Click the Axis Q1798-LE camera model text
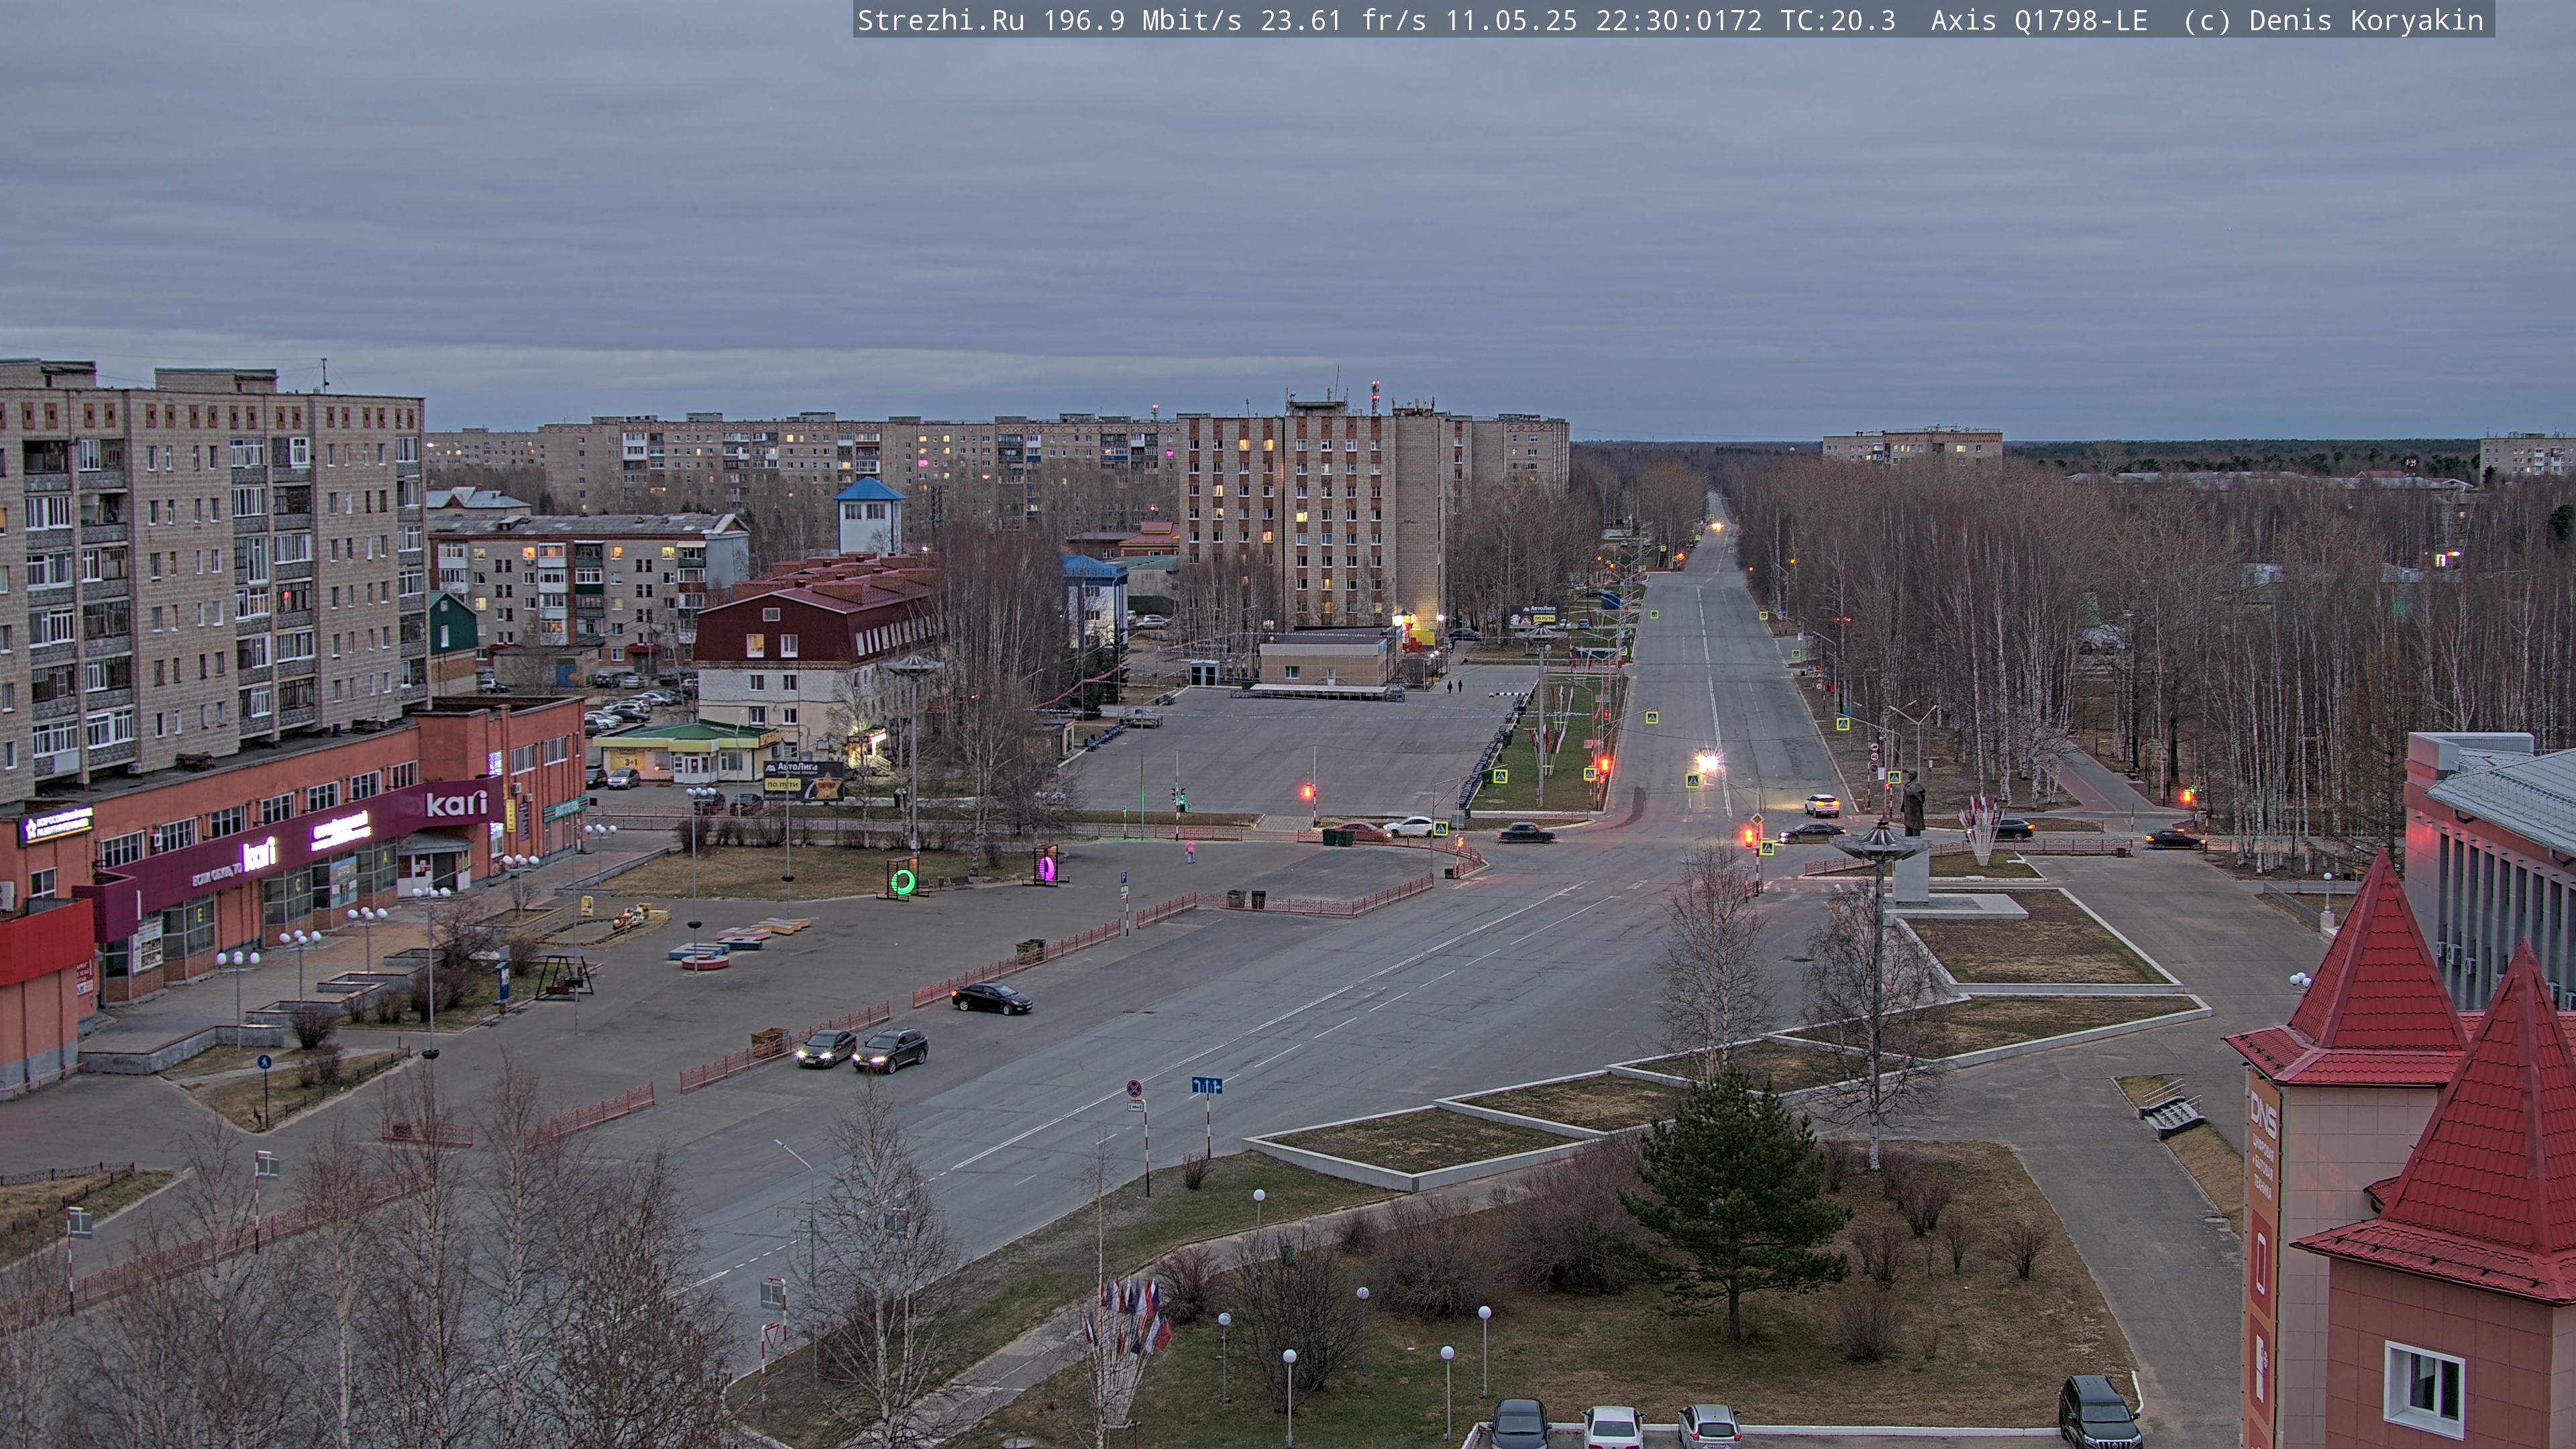The image size is (2576, 1449). pyautogui.click(x=2039, y=21)
